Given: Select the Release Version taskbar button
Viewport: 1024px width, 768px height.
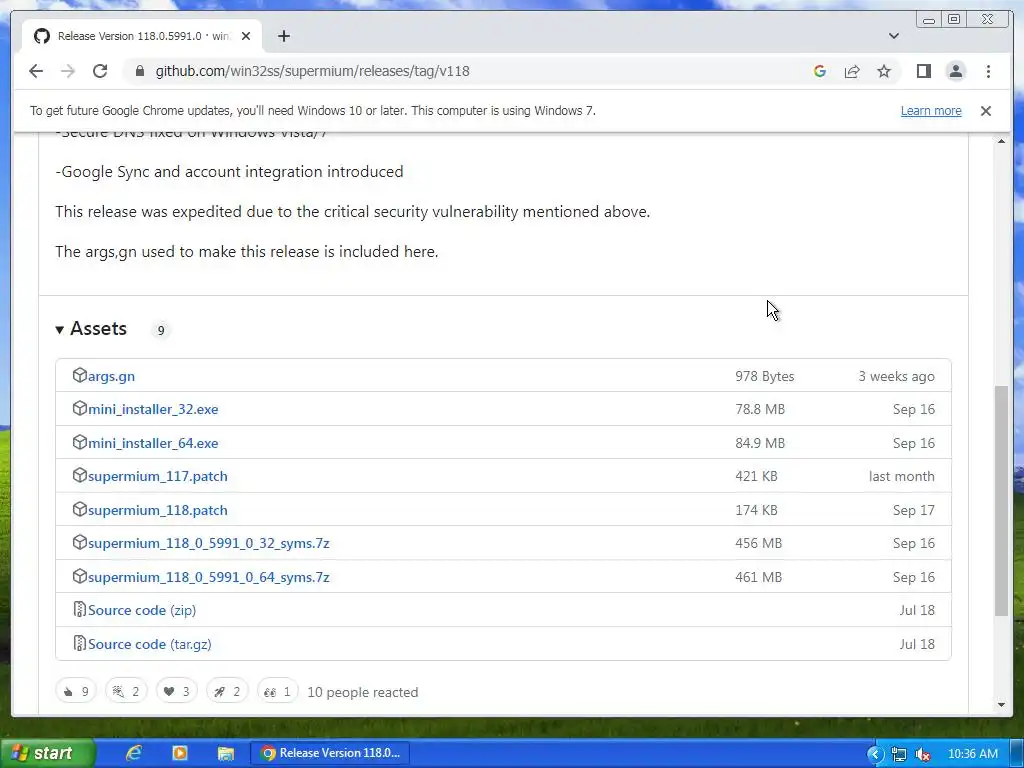Looking at the screenshot, I should [x=330, y=753].
